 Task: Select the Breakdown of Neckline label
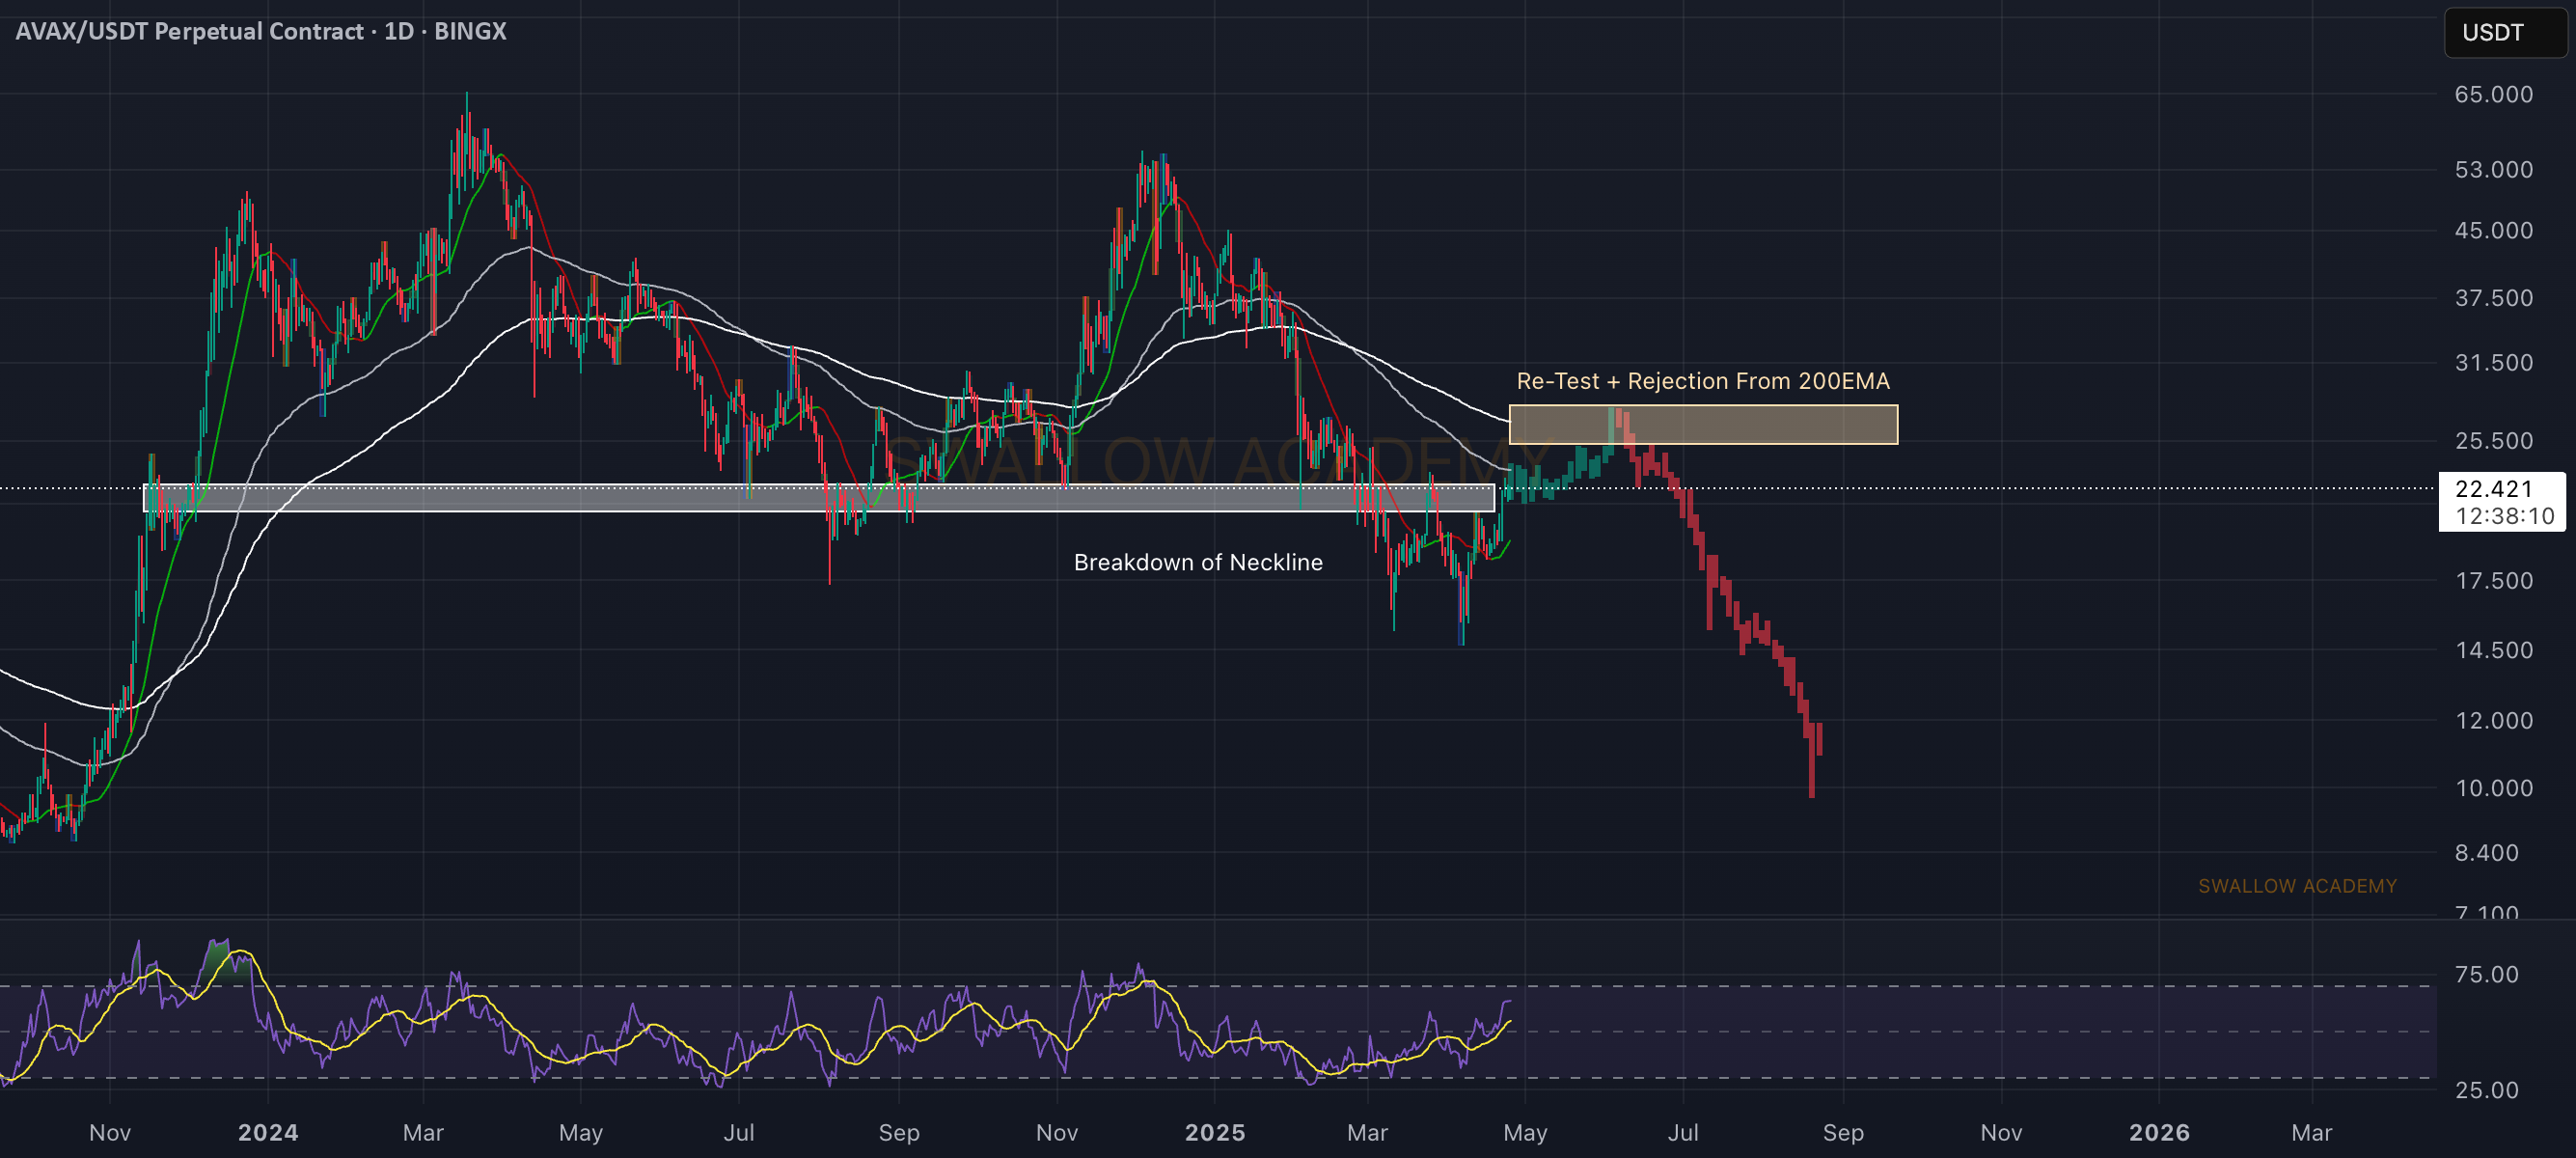pos(1198,562)
